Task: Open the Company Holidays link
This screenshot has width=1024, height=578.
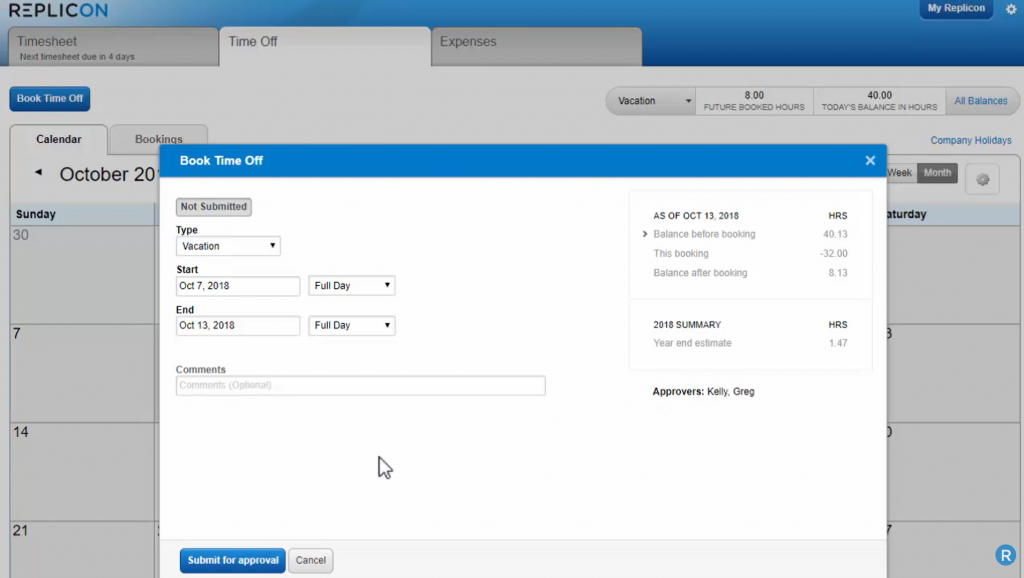Action: click(971, 141)
